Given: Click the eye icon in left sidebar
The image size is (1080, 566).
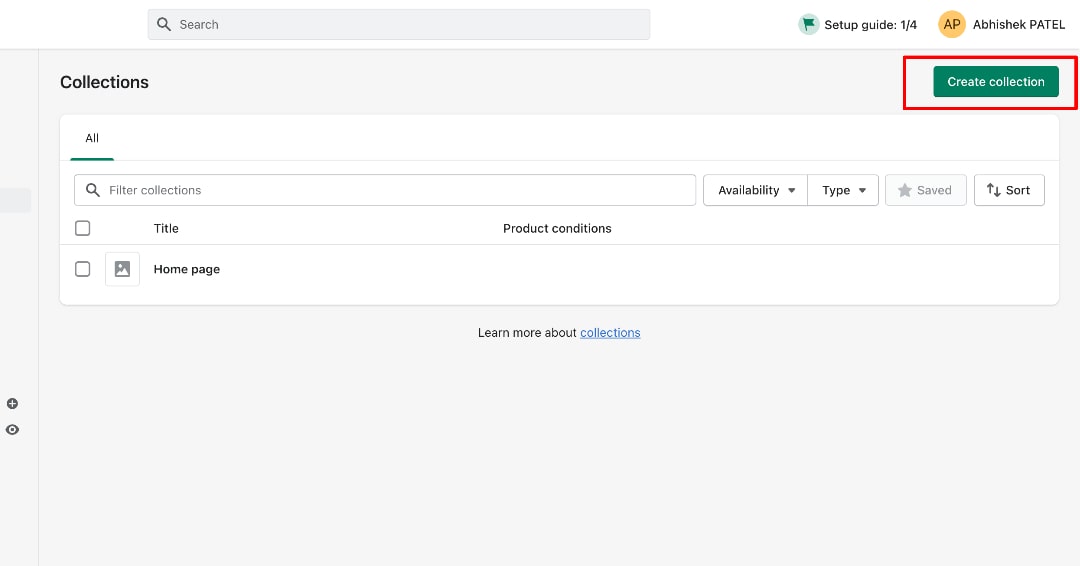Looking at the screenshot, I should 12,430.
